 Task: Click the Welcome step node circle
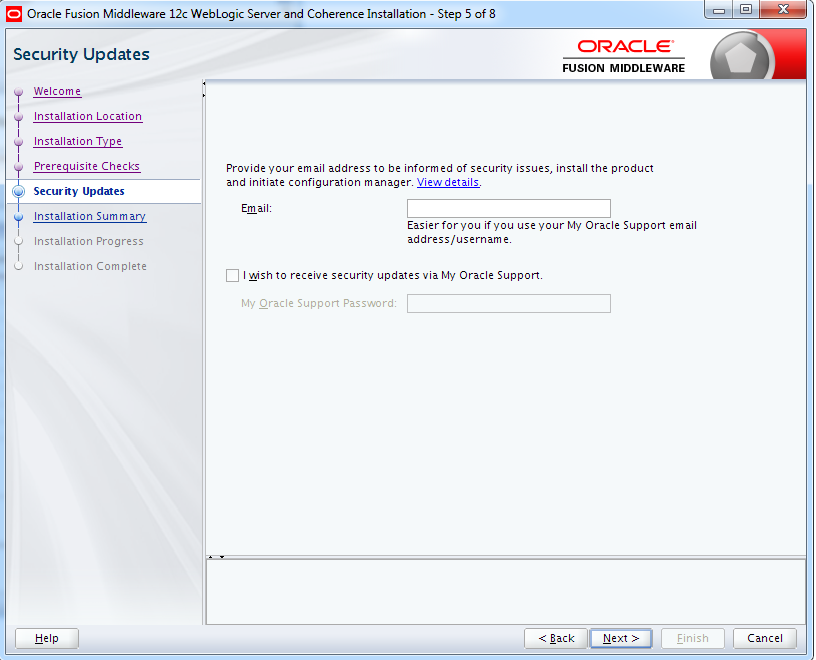17,91
